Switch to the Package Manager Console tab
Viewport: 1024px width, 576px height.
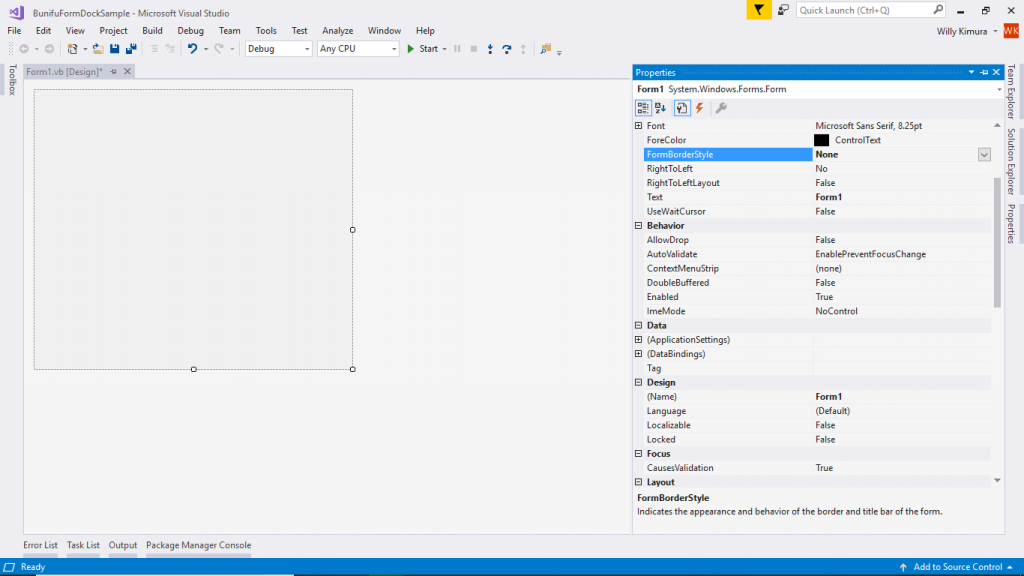[x=197, y=545]
